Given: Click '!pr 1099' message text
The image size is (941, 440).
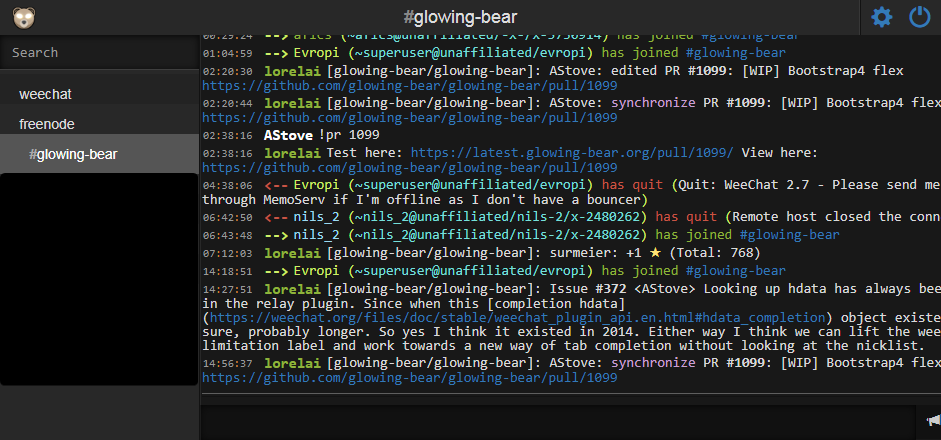Looking at the screenshot, I should [349, 135].
